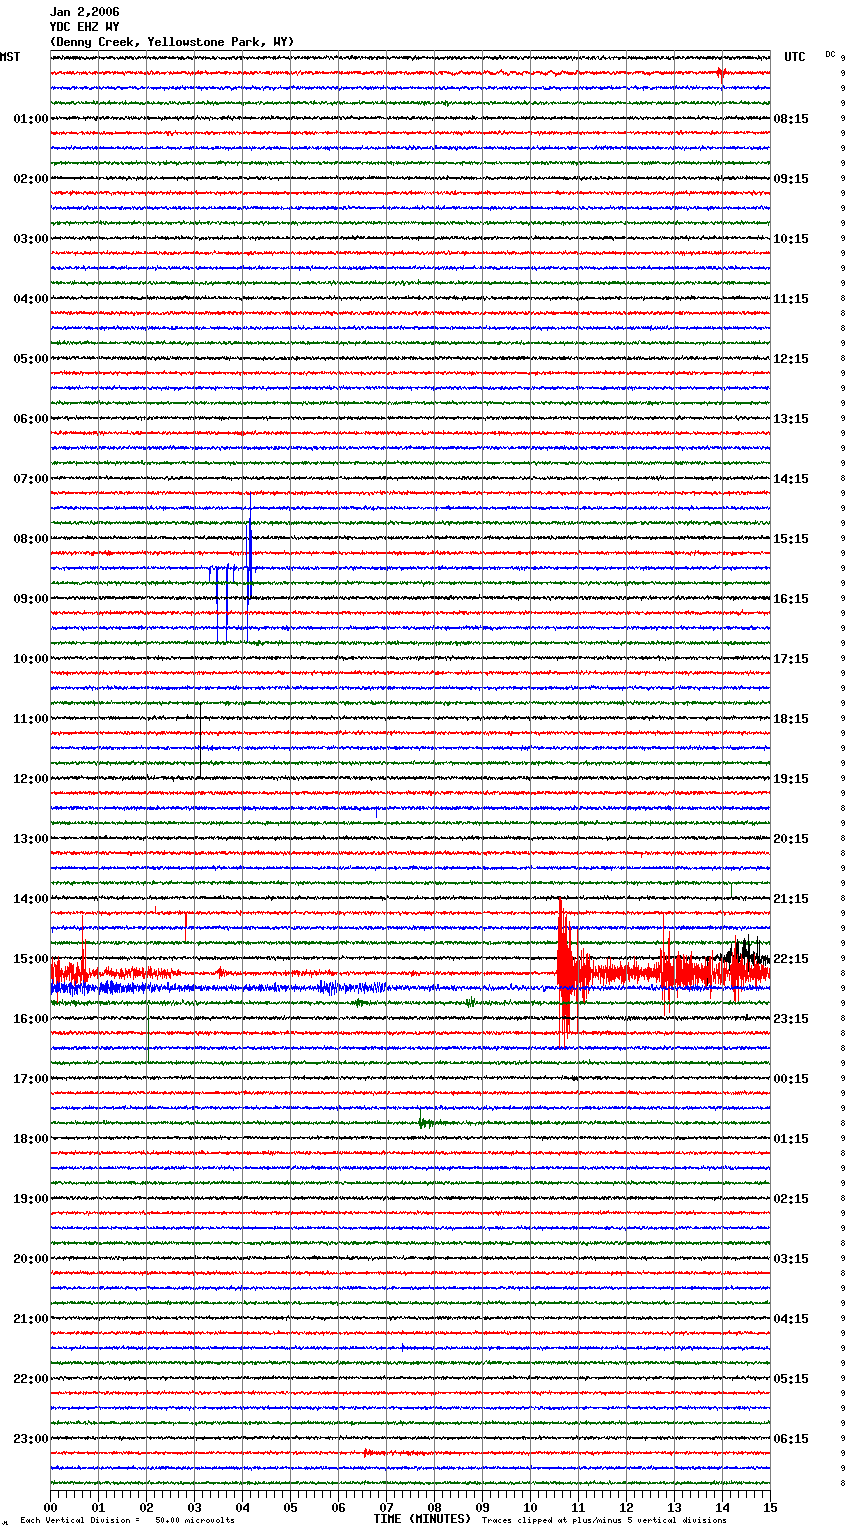Click the large red seismic event onset near 15:00
850x1534 pixels.
pyautogui.click(x=565, y=972)
